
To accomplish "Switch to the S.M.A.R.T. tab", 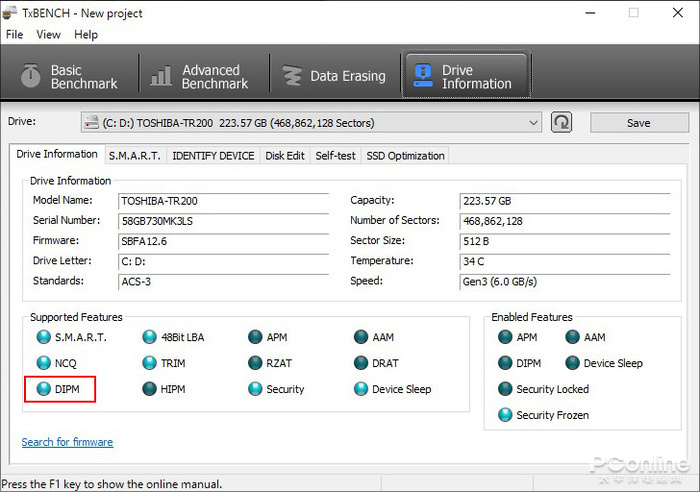I will [134, 156].
